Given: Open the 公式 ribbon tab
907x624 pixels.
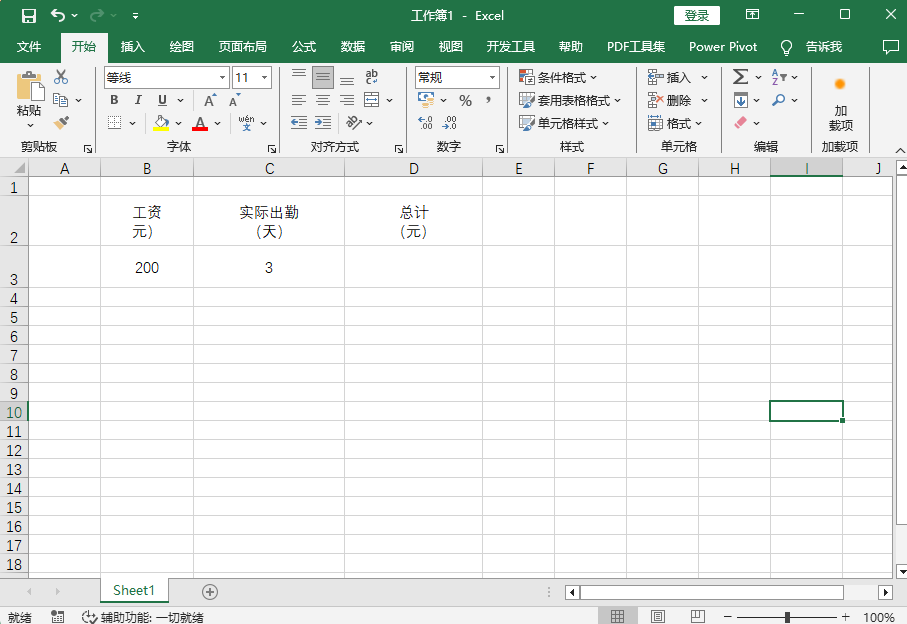Looking at the screenshot, I should 303,47.
